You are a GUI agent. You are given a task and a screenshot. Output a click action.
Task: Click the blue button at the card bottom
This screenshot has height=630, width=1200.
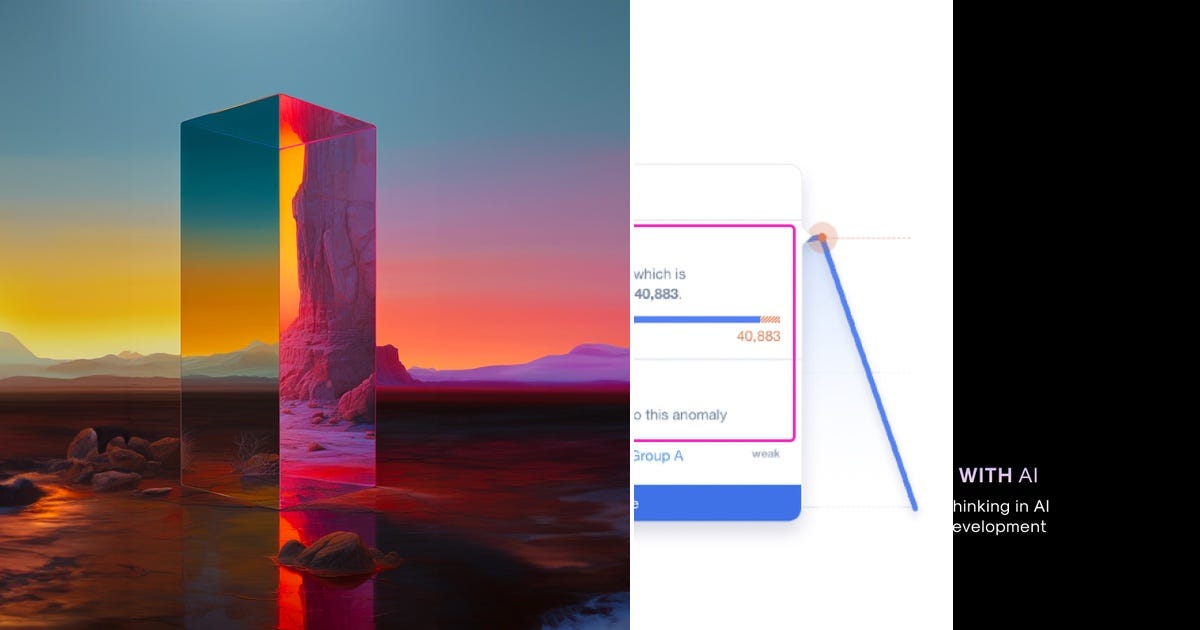tap(717, 503)
